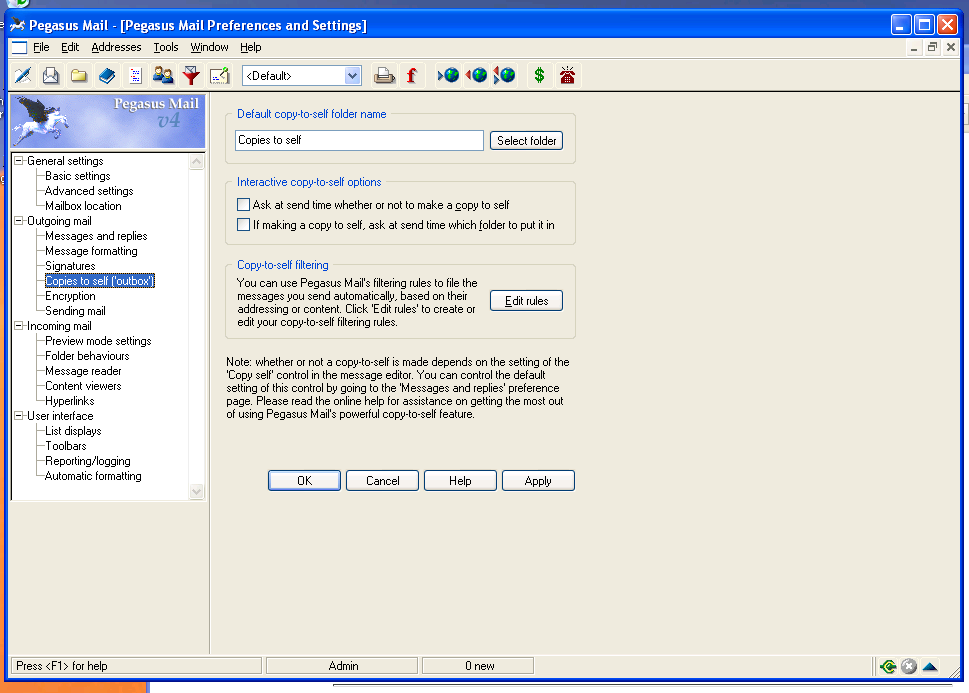Select Basic settings in the tree
This screenshot has width=969, height=693.
(78, 176)
